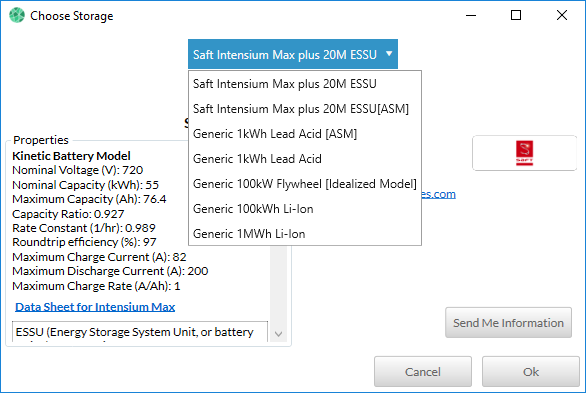Click the Maximum Charge Current (A): 82 line

point(99,257)
